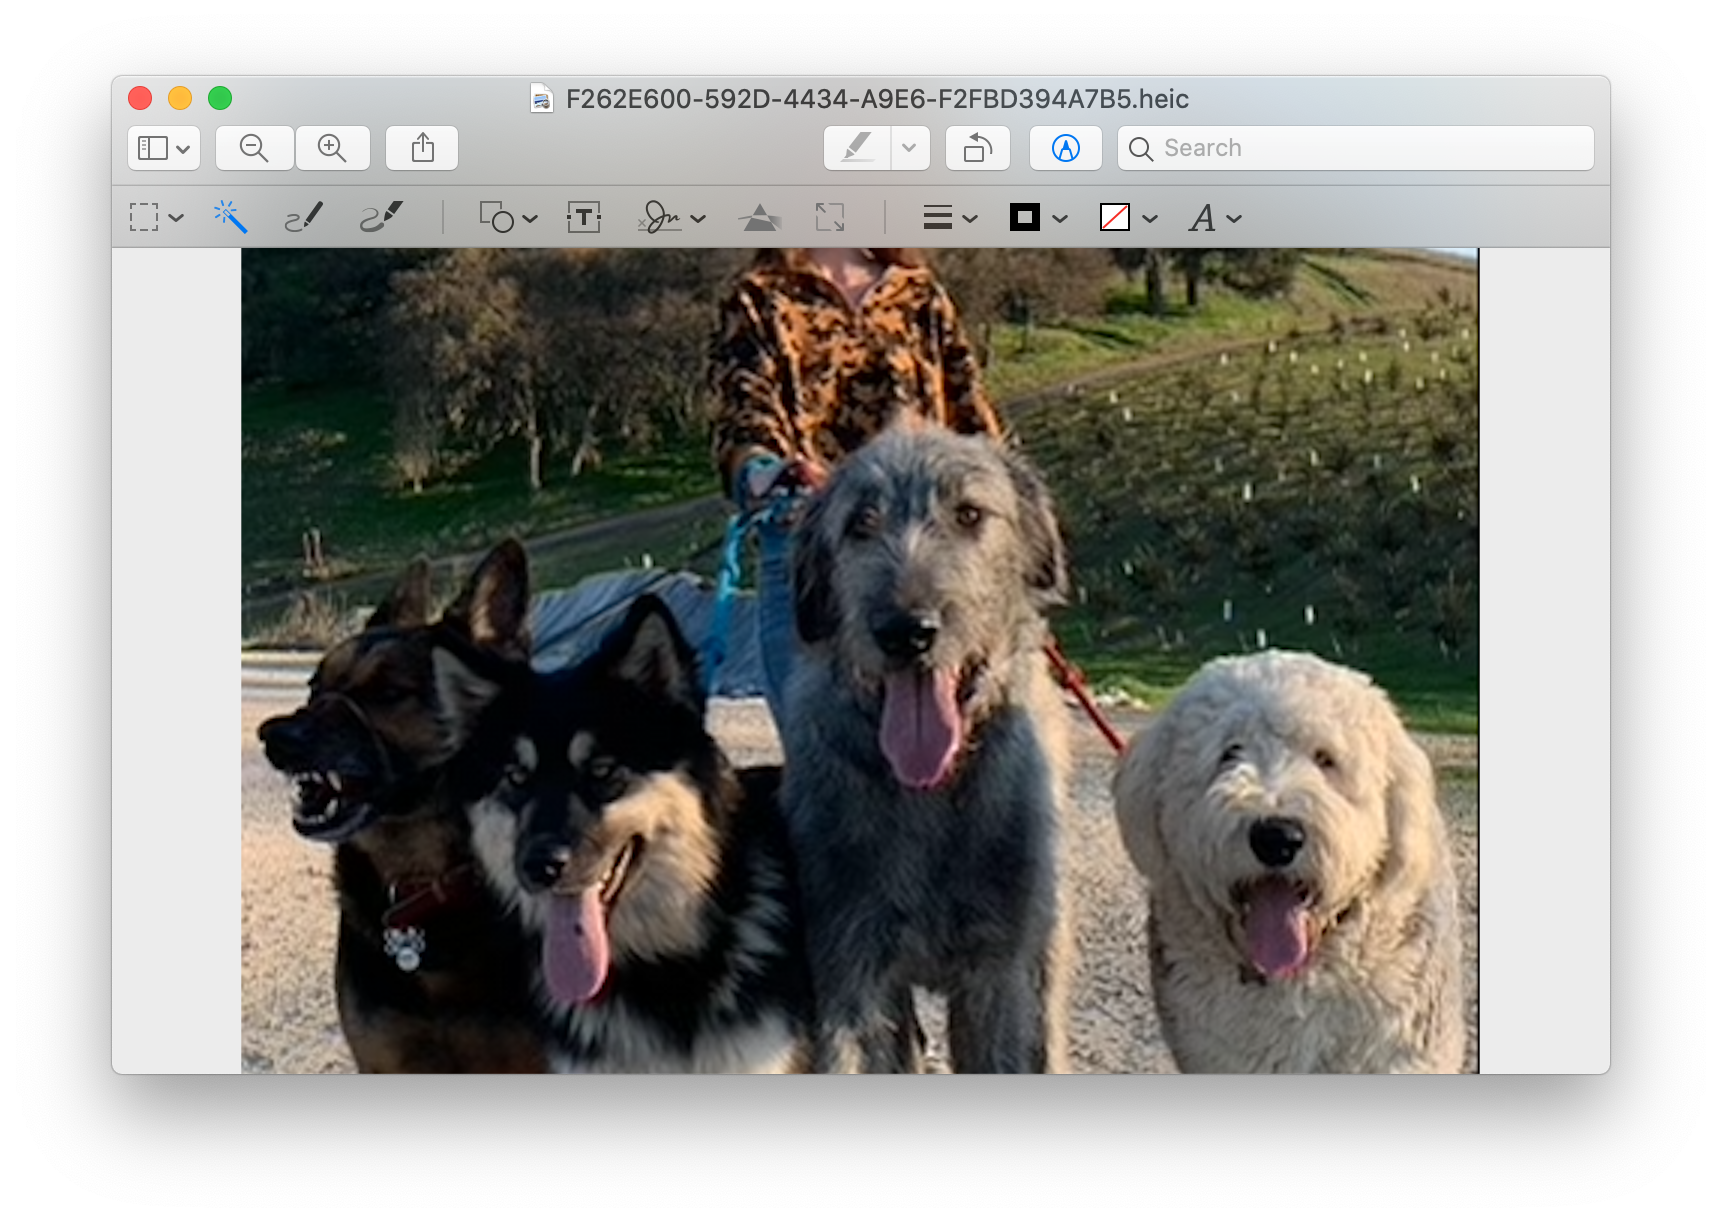Insert a Text box

[584, 217]
